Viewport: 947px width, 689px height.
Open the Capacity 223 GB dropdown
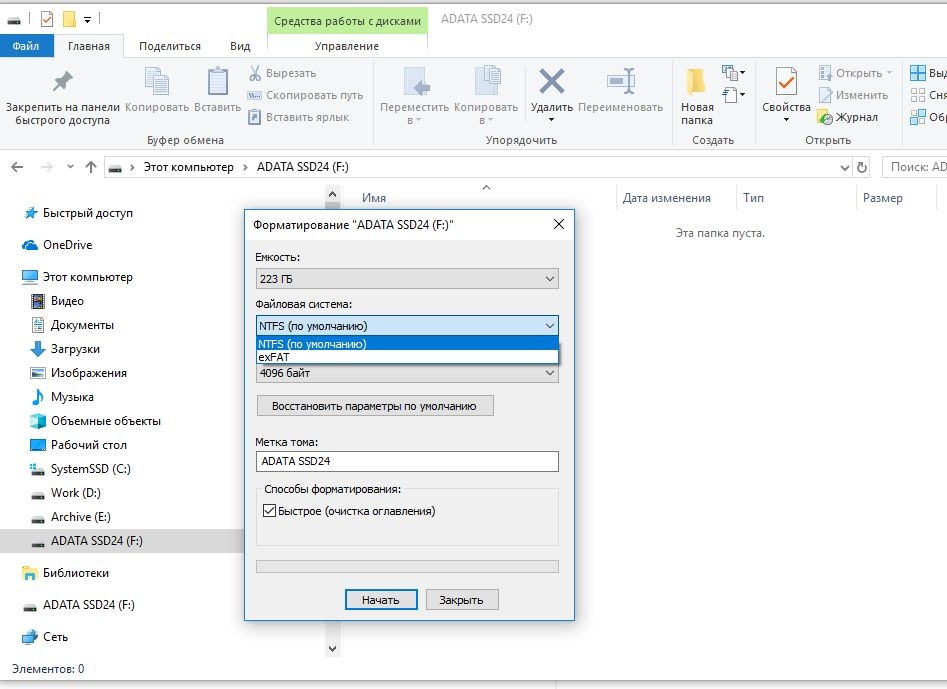pos(407,279)
